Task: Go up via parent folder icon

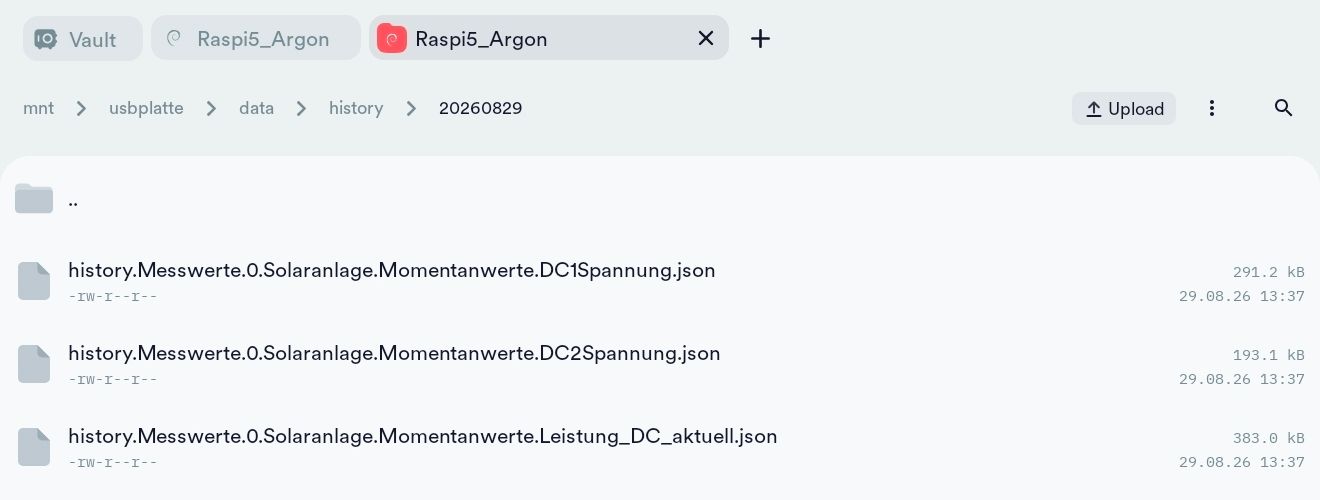Action: click(x=34, y=199)
